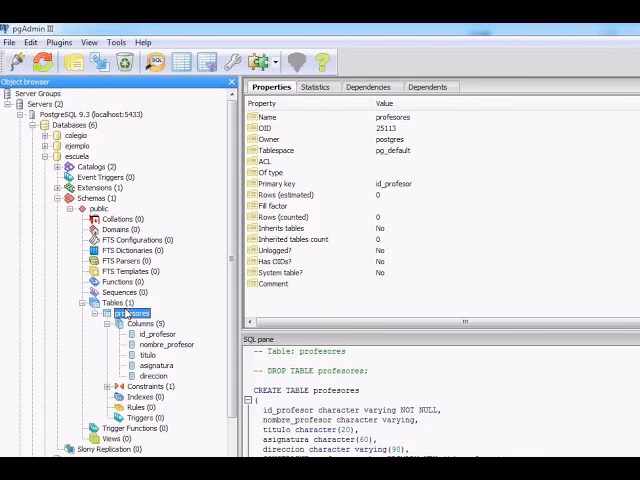640x480 pixels.
Task: Click the create new object icon
Action: (x=100, y=62)
